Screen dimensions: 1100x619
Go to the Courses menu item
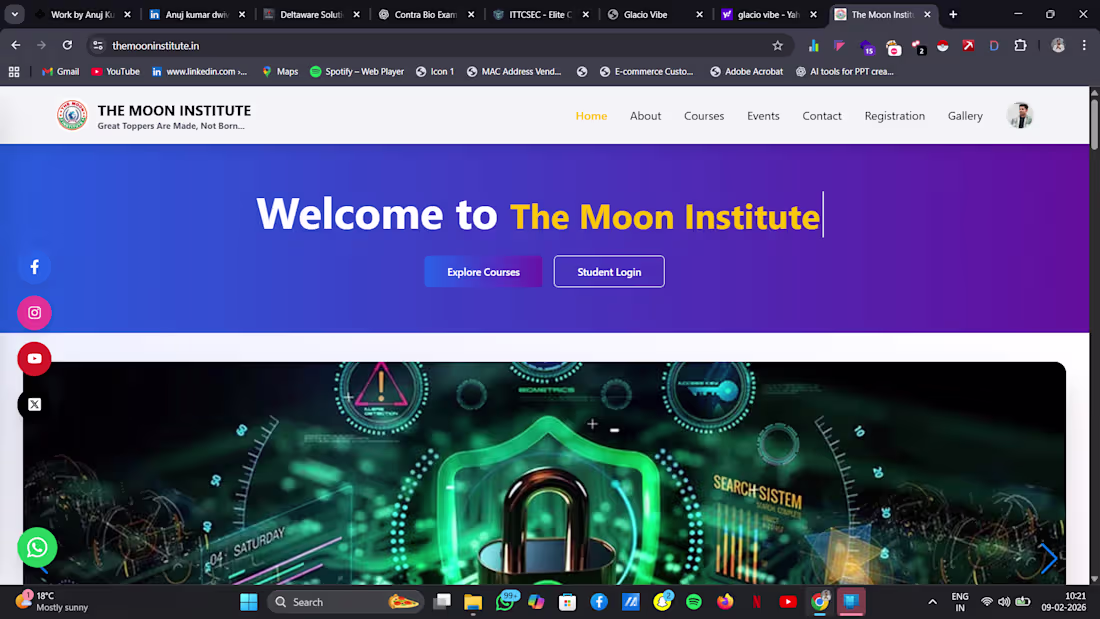(704, 116)
